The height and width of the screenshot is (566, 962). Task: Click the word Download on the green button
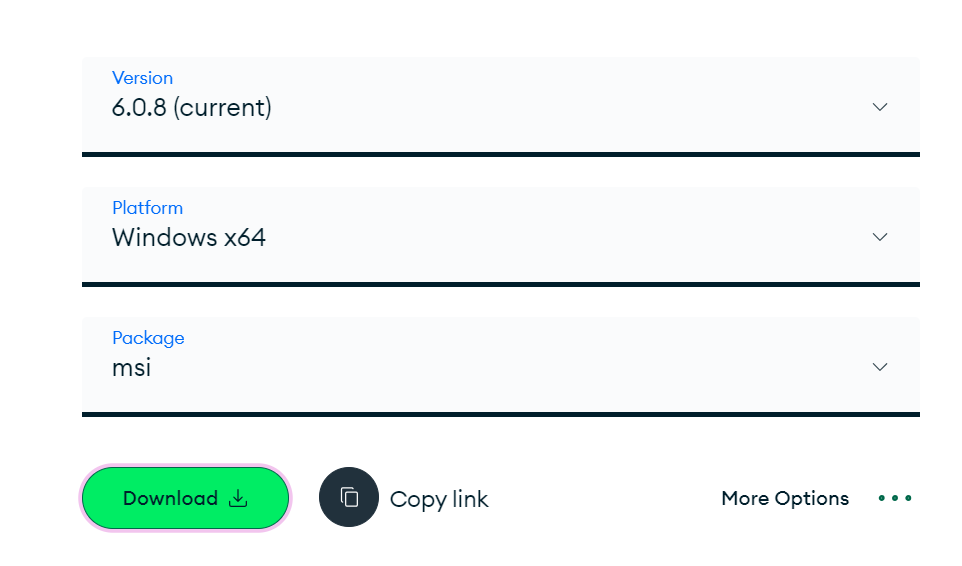170,498
